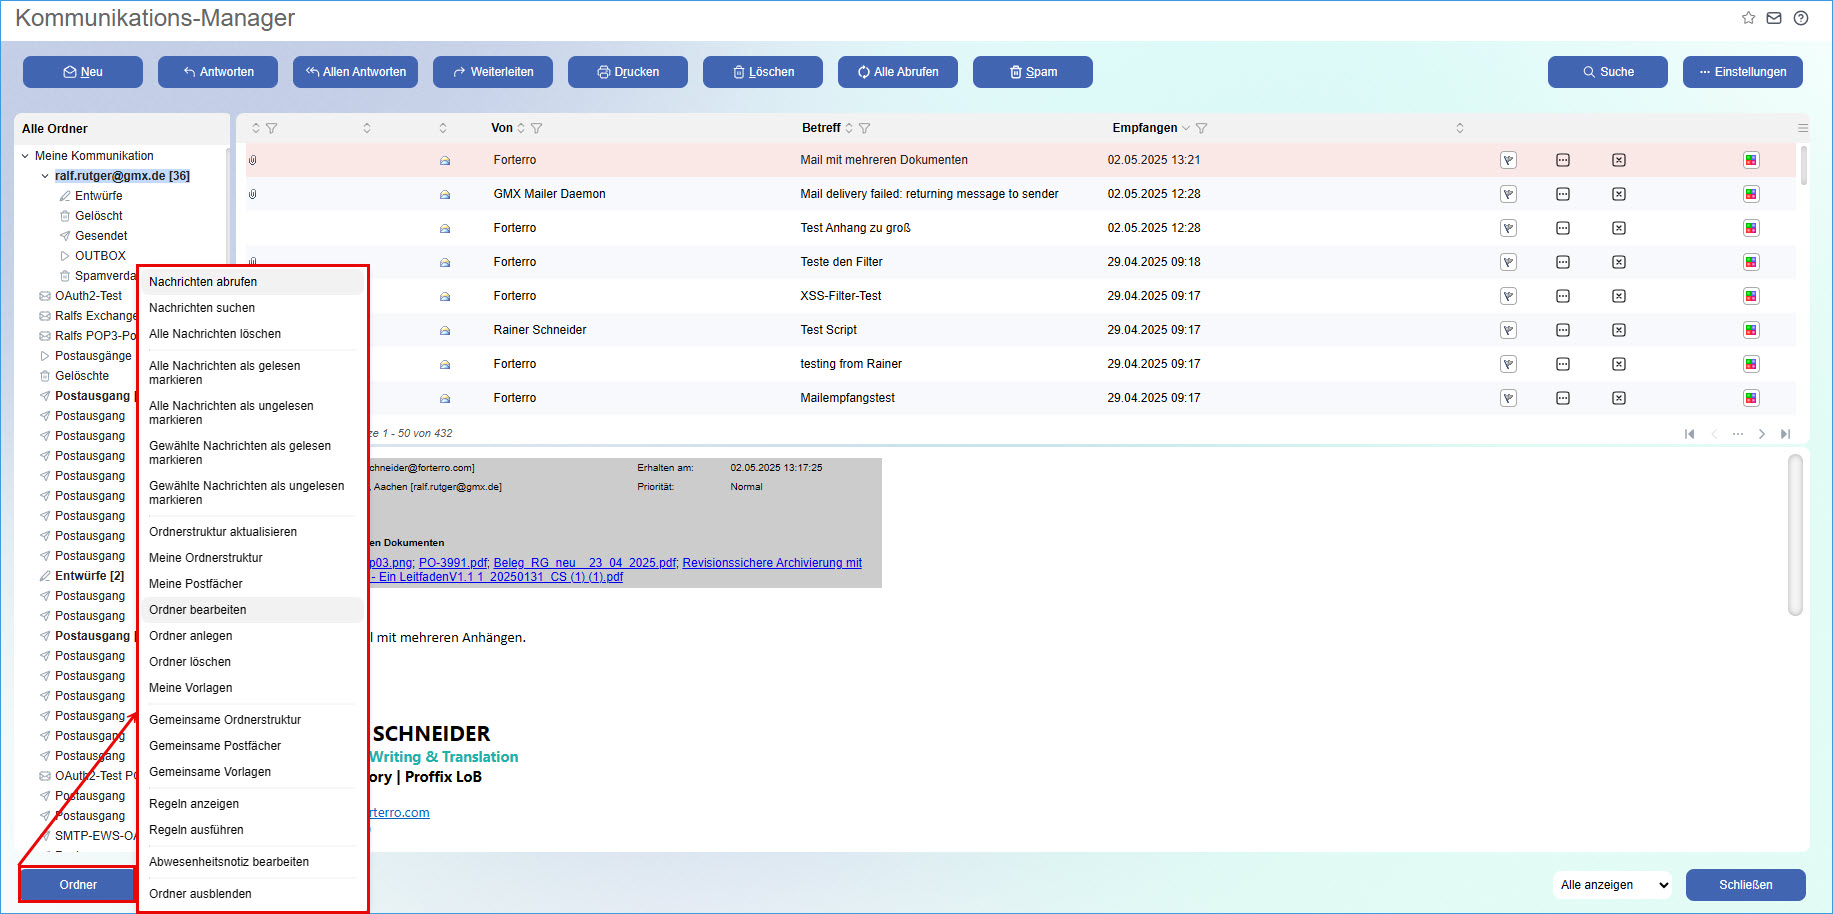Click the envelope icon in the top-right corner
Image resolution: width=1833 pixels, height=914 pixels.
[1774, 18]
